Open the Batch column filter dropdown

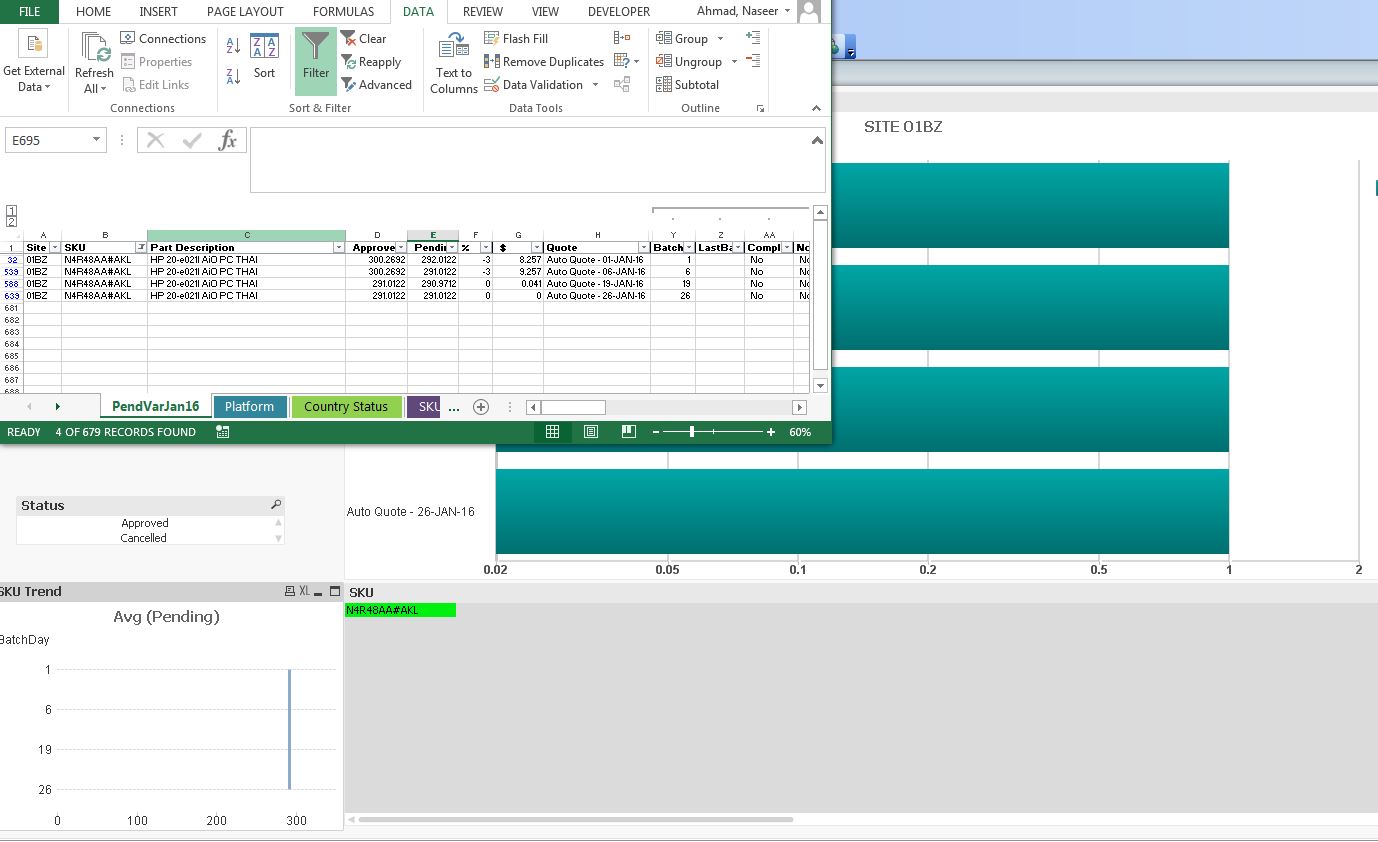(x=689, y=247)
